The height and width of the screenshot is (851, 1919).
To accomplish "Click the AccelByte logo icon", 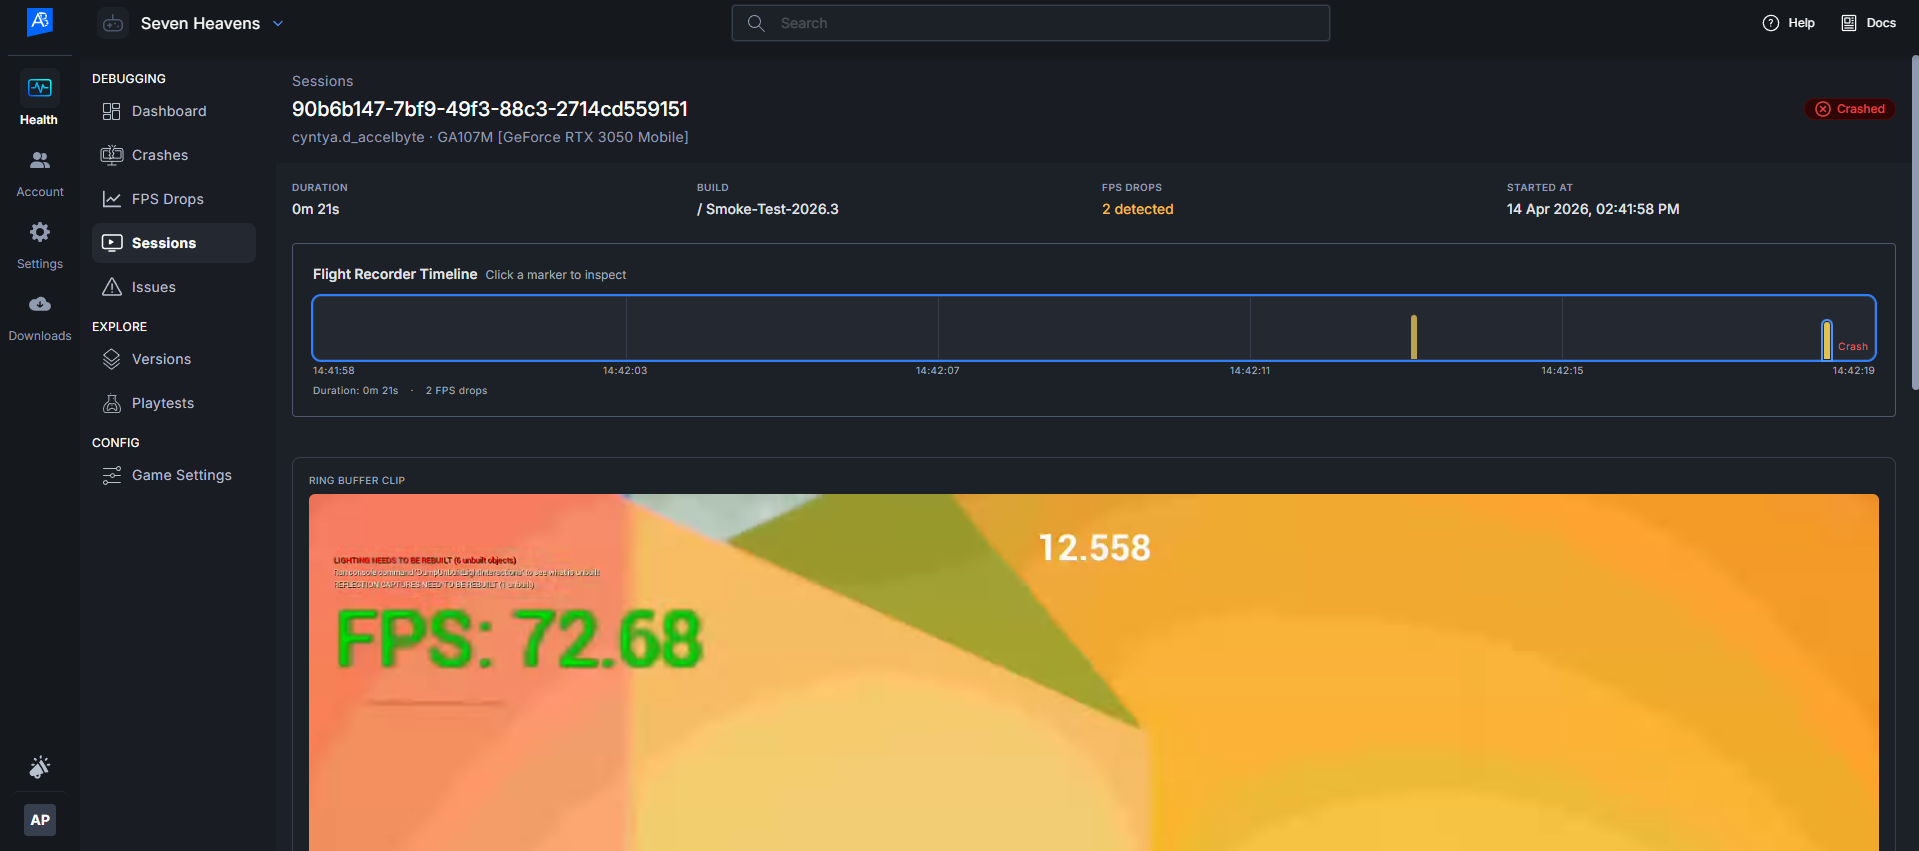I will [40, 21].
